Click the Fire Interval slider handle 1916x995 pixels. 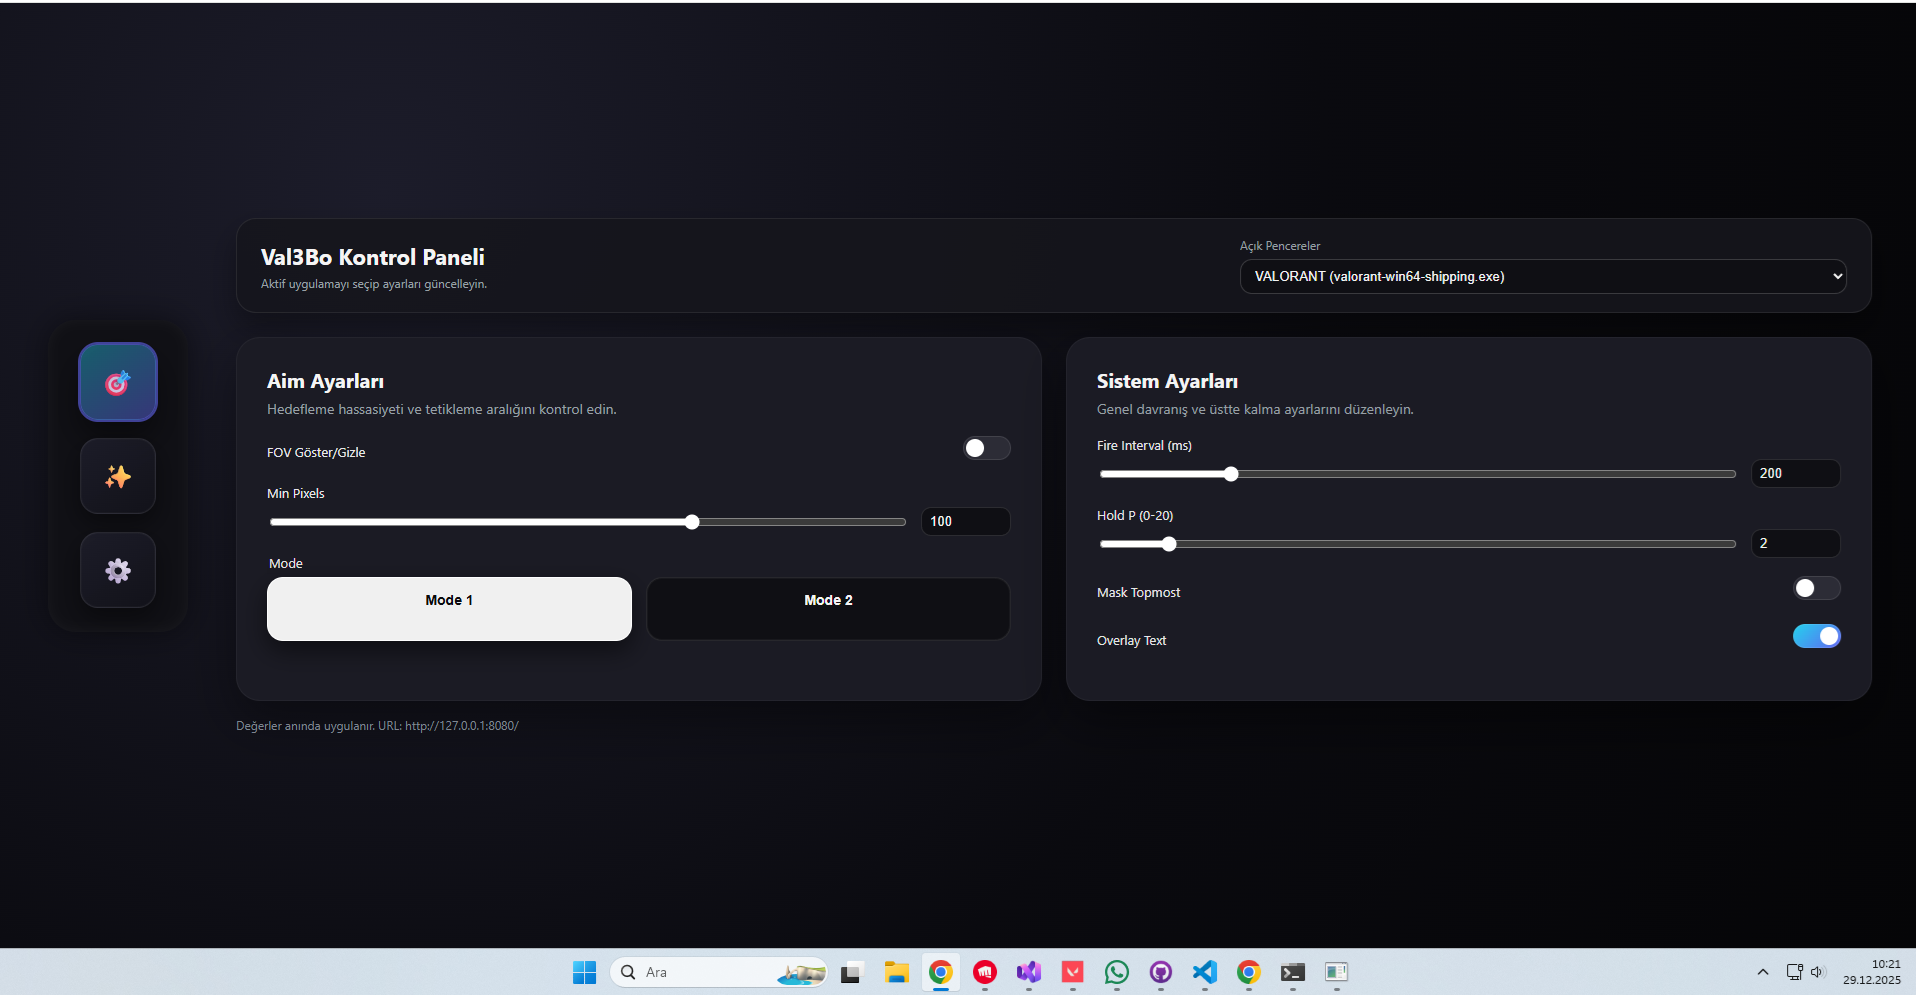click(1231, 474)
